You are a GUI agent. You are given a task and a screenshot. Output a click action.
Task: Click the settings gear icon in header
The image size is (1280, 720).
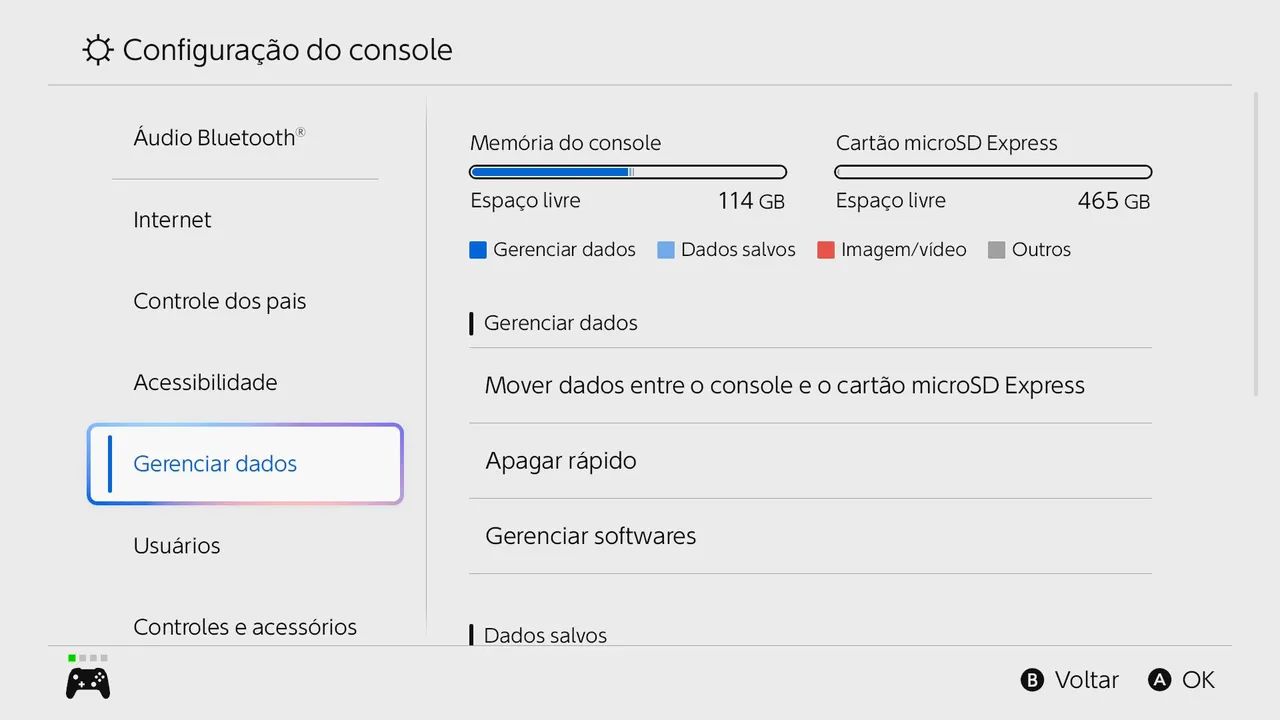(97, 50)
